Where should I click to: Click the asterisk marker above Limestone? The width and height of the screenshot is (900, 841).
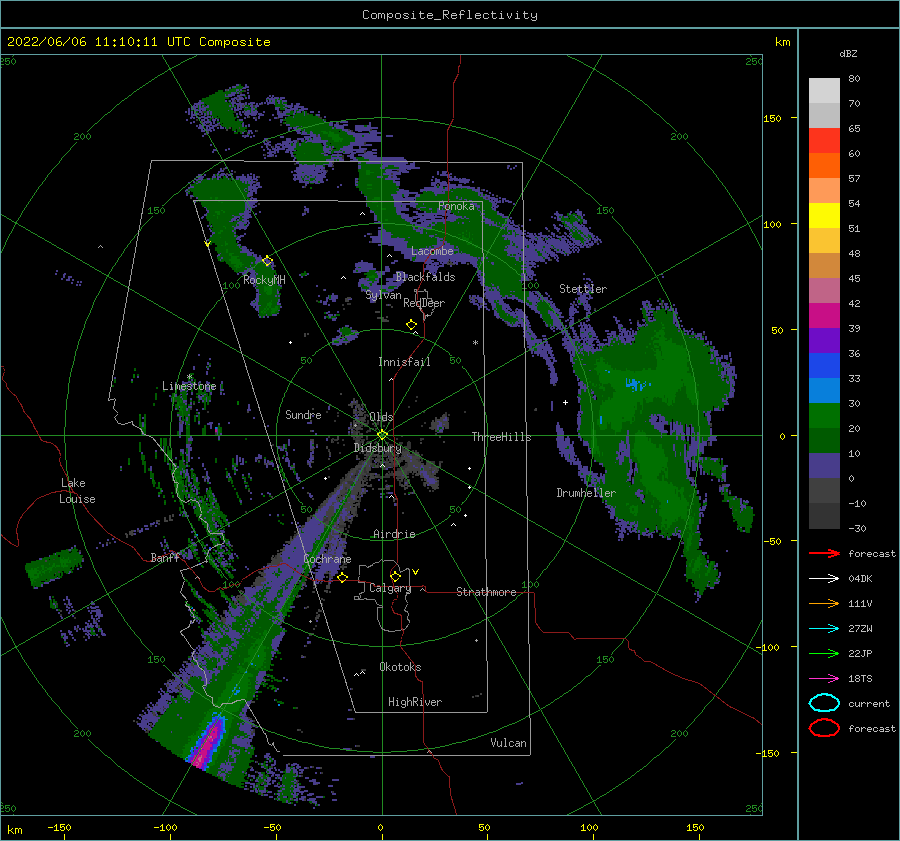[189, 377]
